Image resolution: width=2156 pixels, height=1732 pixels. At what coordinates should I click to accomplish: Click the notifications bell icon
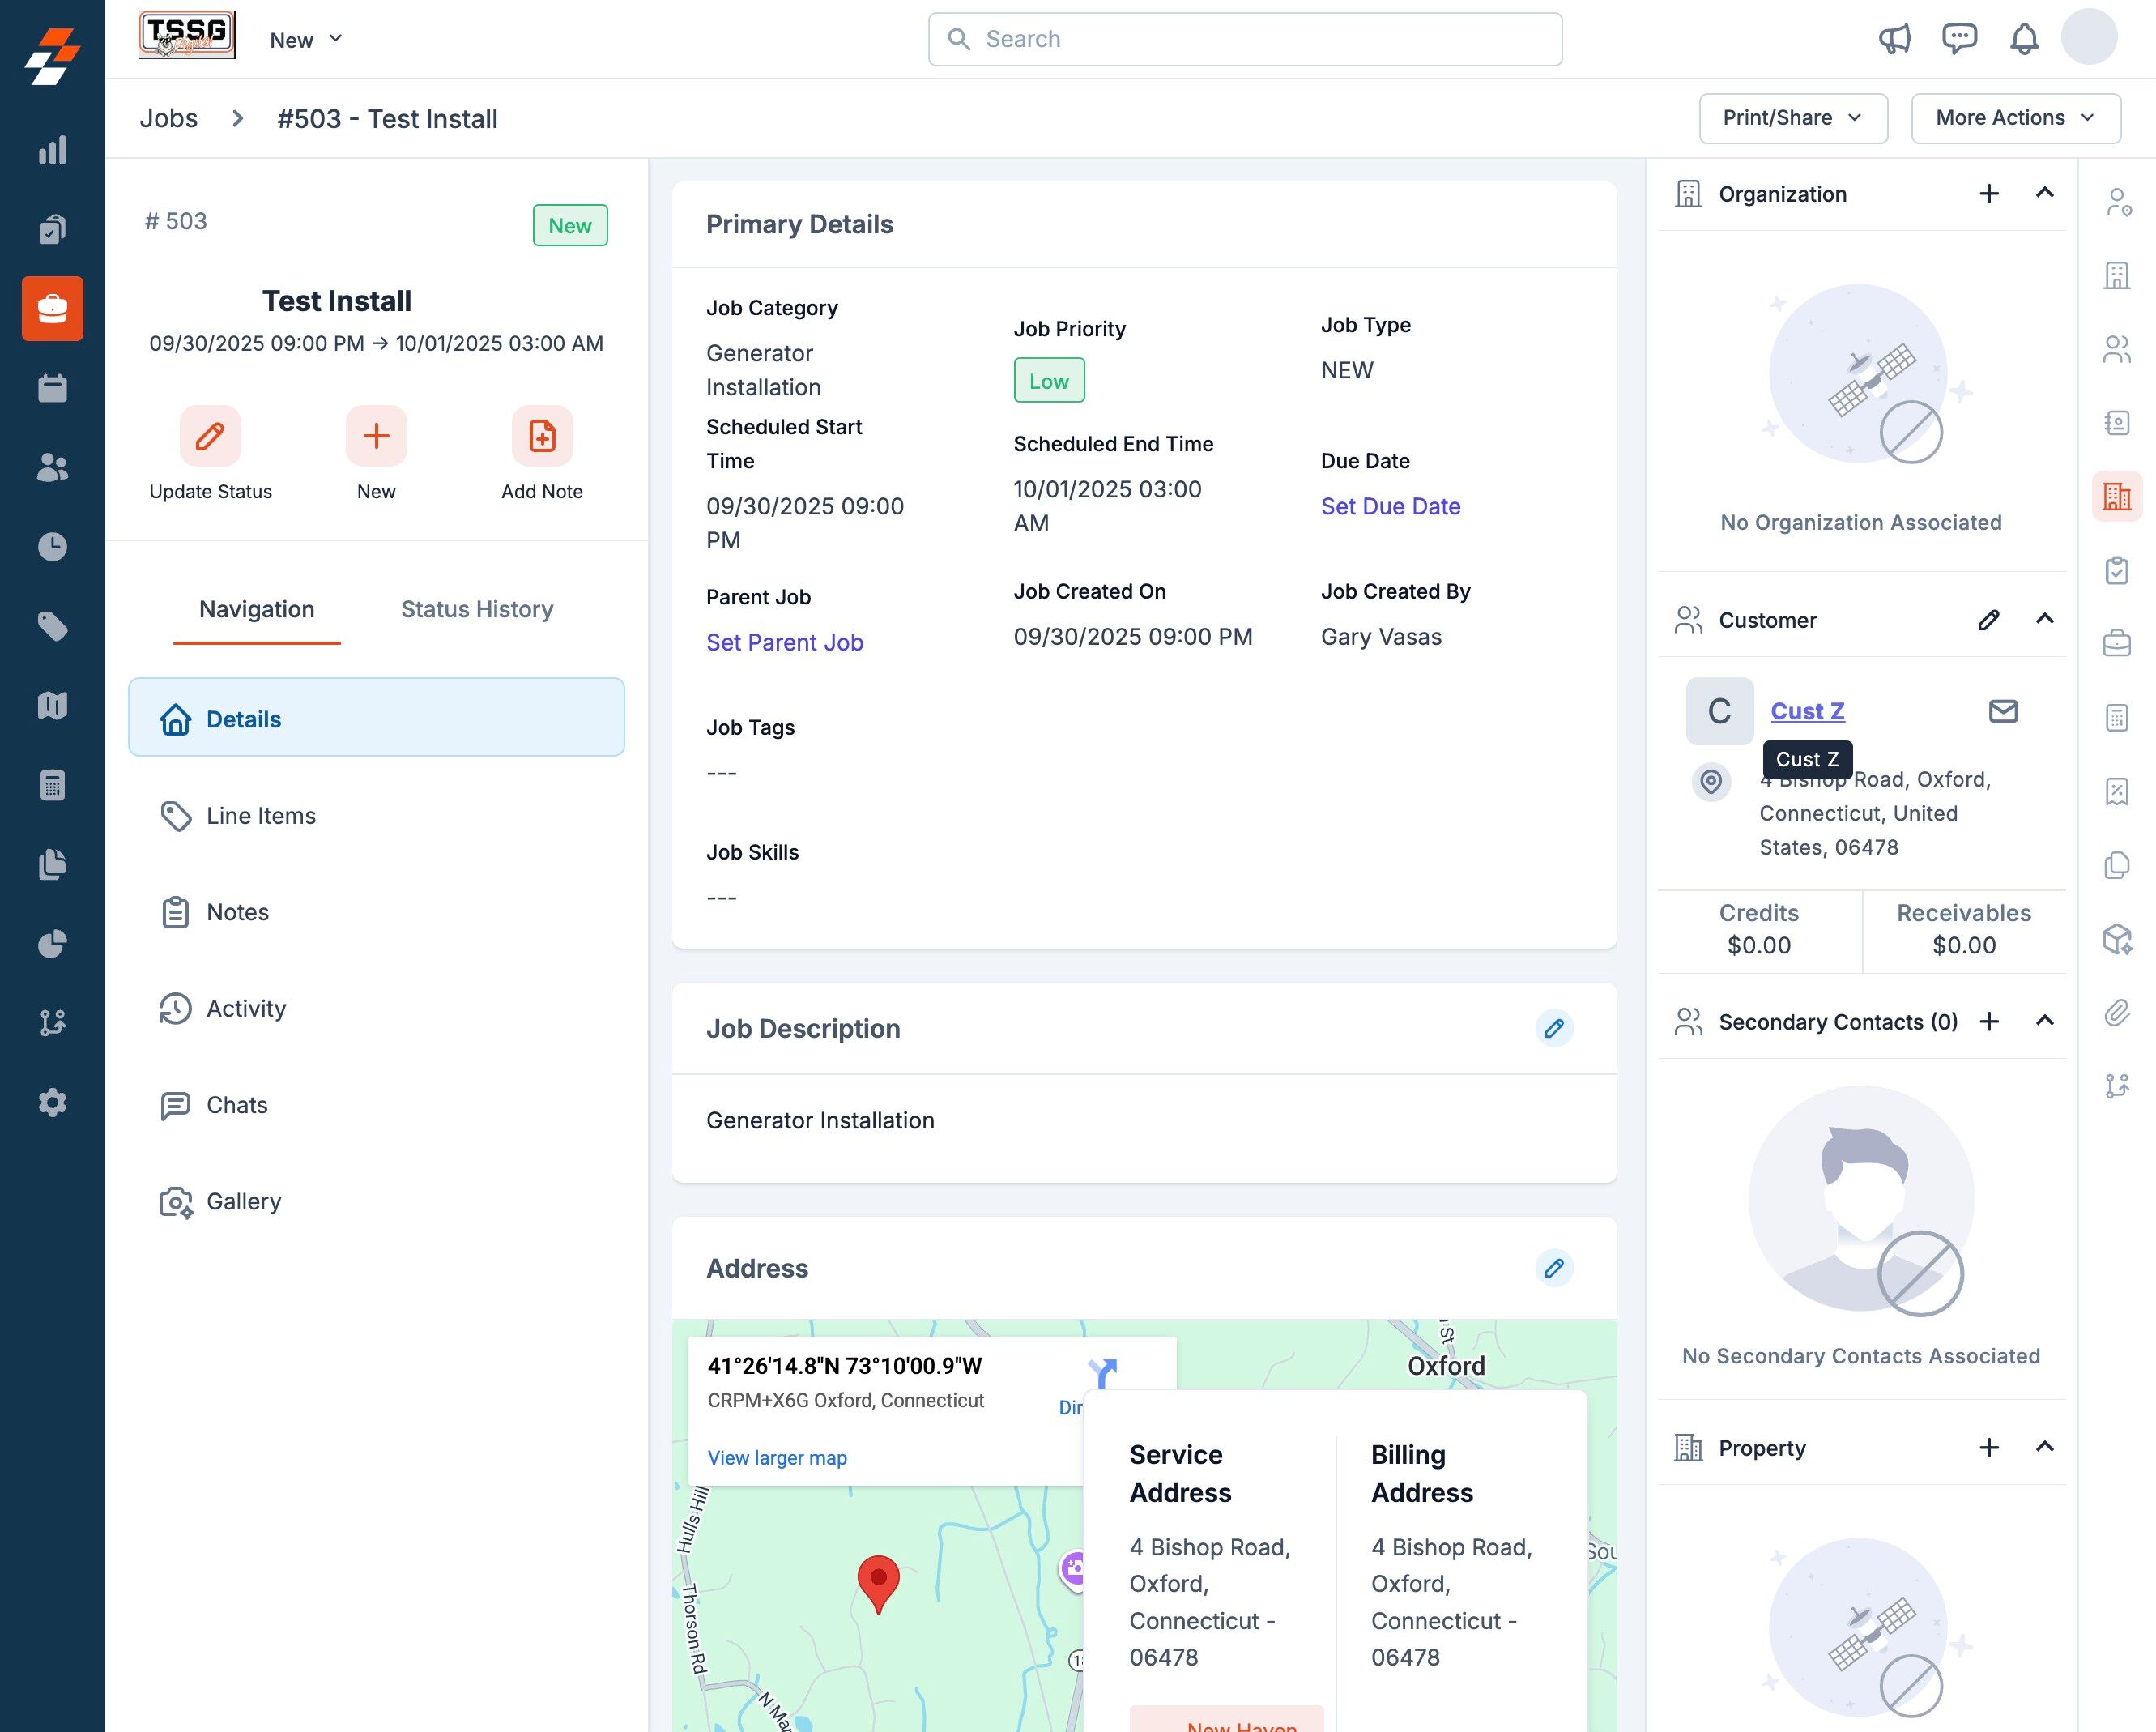coord(2024,39)
